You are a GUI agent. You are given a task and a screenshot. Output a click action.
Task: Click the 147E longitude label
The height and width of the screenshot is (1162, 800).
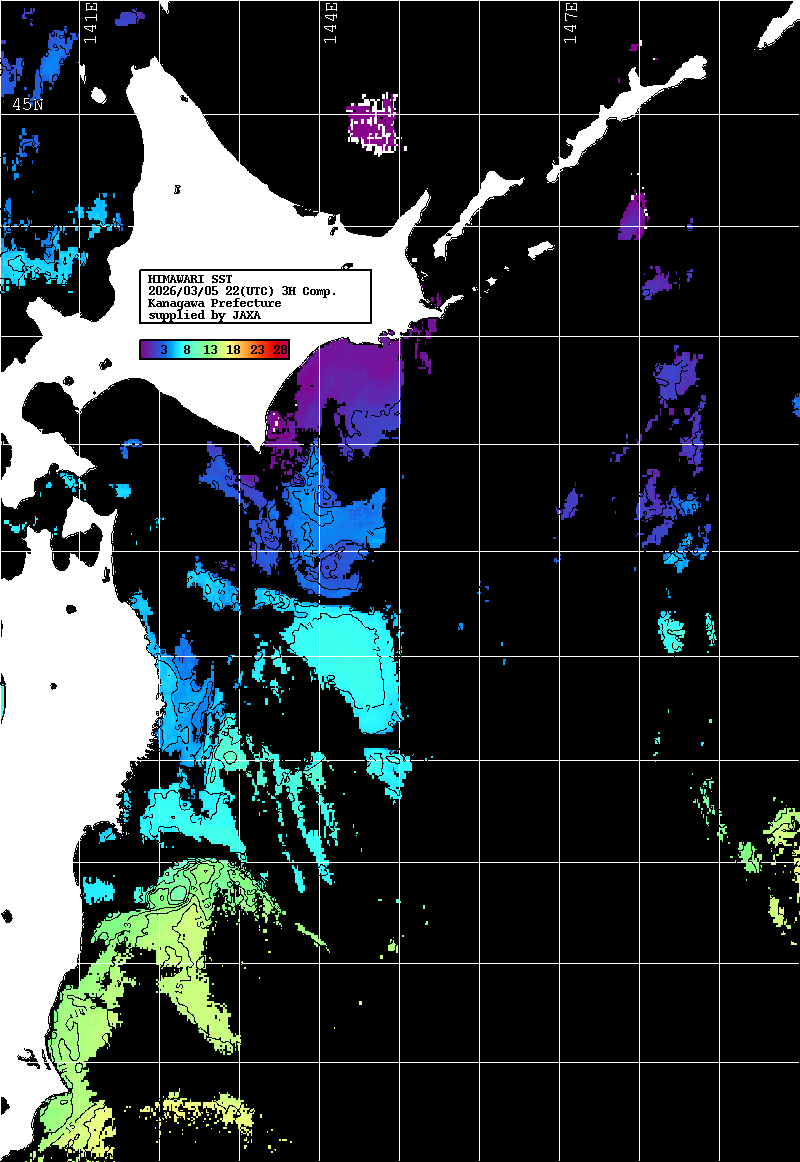click(571, 20)
